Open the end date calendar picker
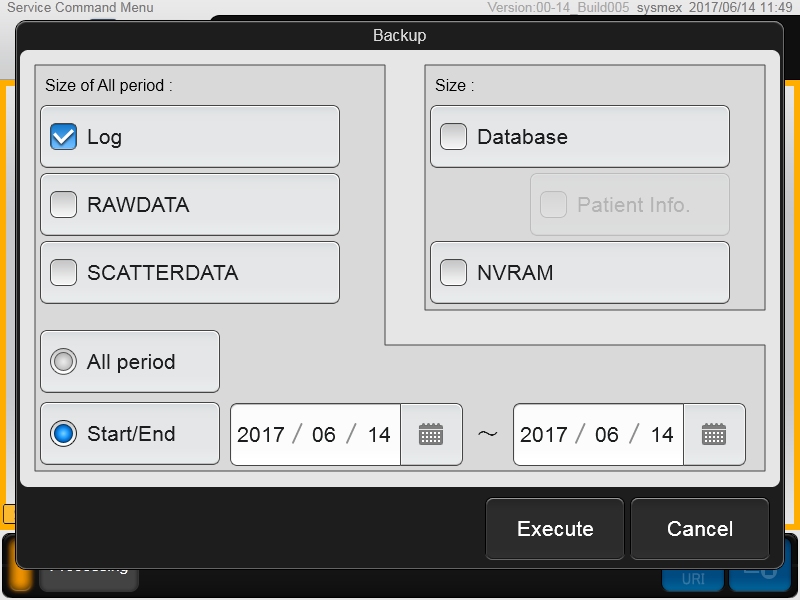The width and height of the screenshot is (800, 600). (714, 434)
